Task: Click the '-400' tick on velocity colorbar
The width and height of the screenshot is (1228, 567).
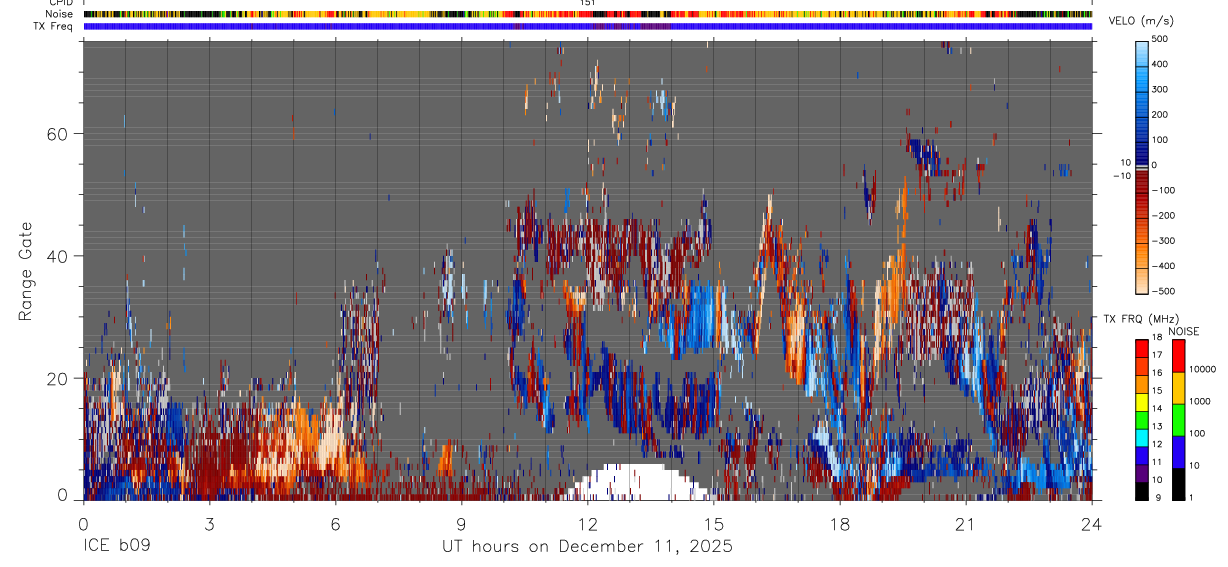Action: (1161, 266)
